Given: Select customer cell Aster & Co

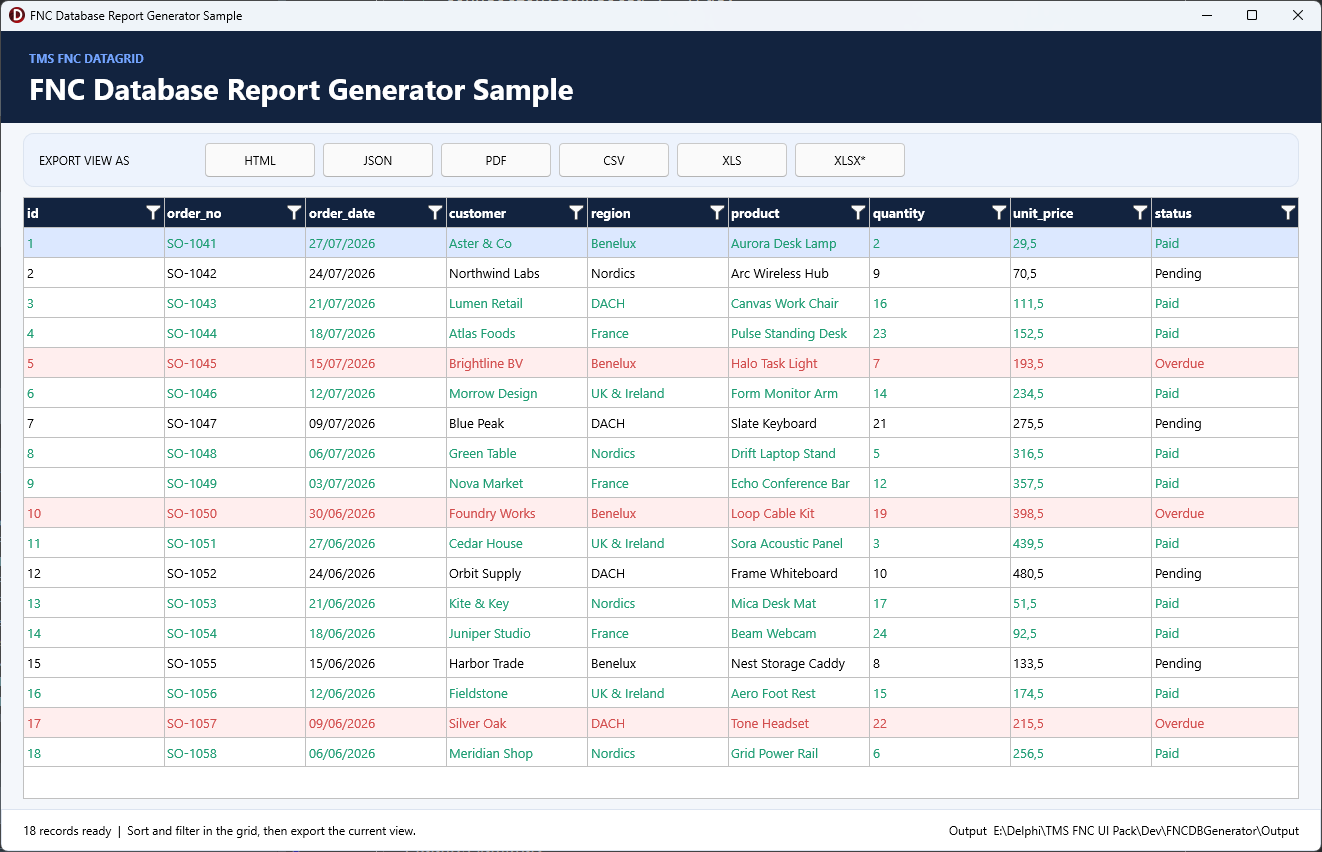Looking at the screenshot, I should [x=517, y=243].
